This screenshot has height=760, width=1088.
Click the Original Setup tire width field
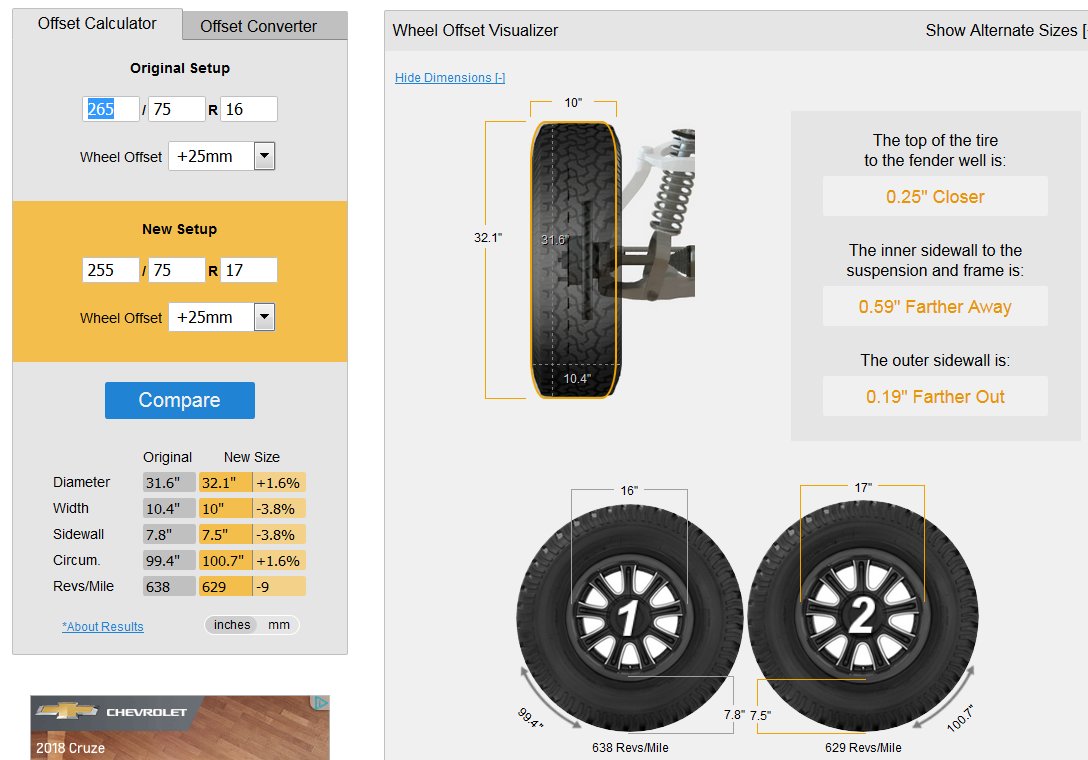pyautogui.click(x=110, y=109)
